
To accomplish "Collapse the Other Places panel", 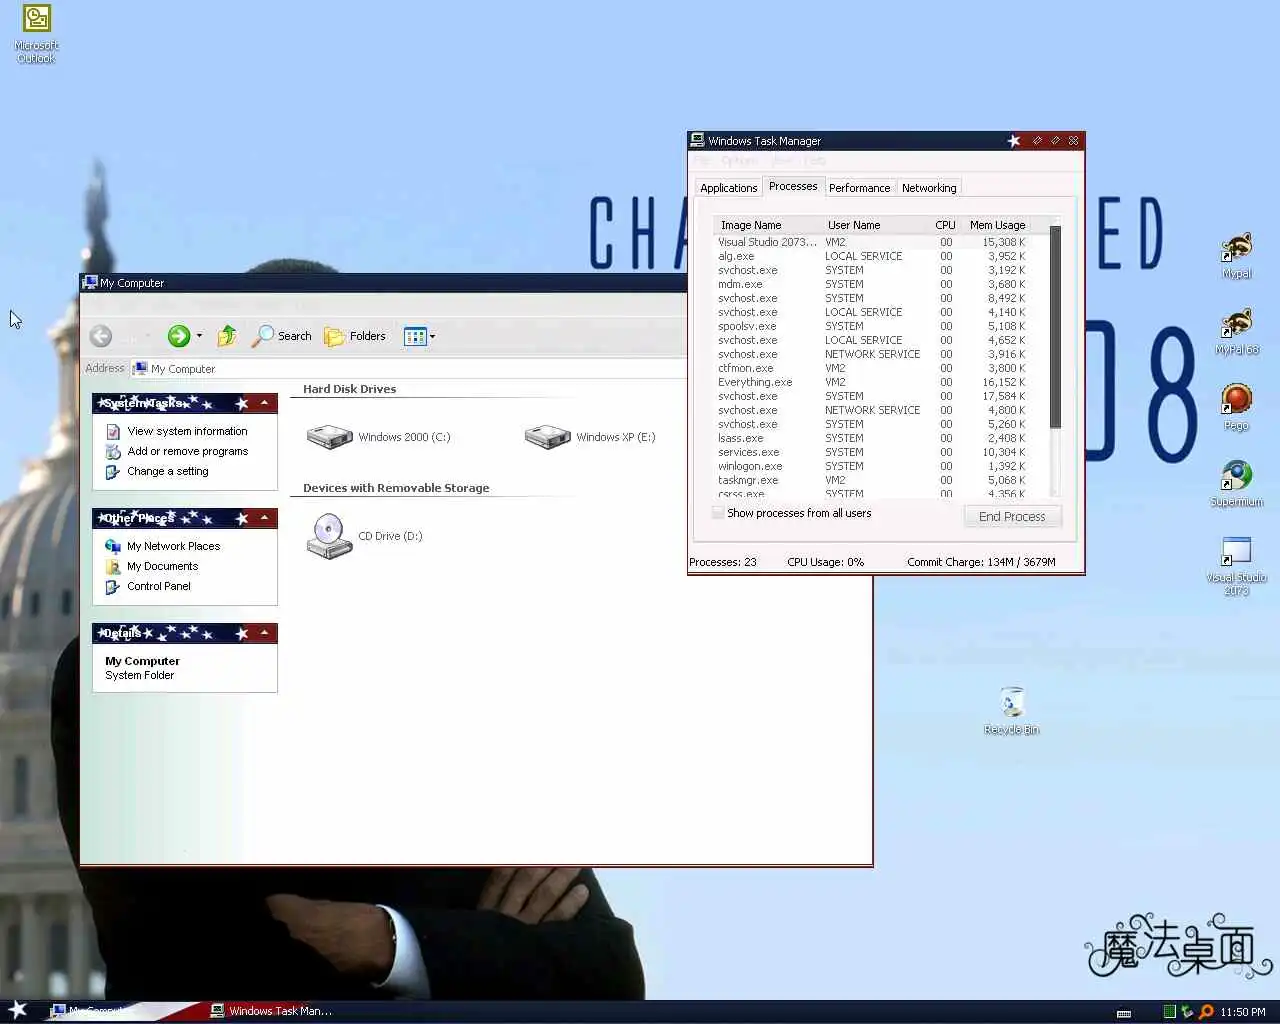I will [x=264, y=518].
